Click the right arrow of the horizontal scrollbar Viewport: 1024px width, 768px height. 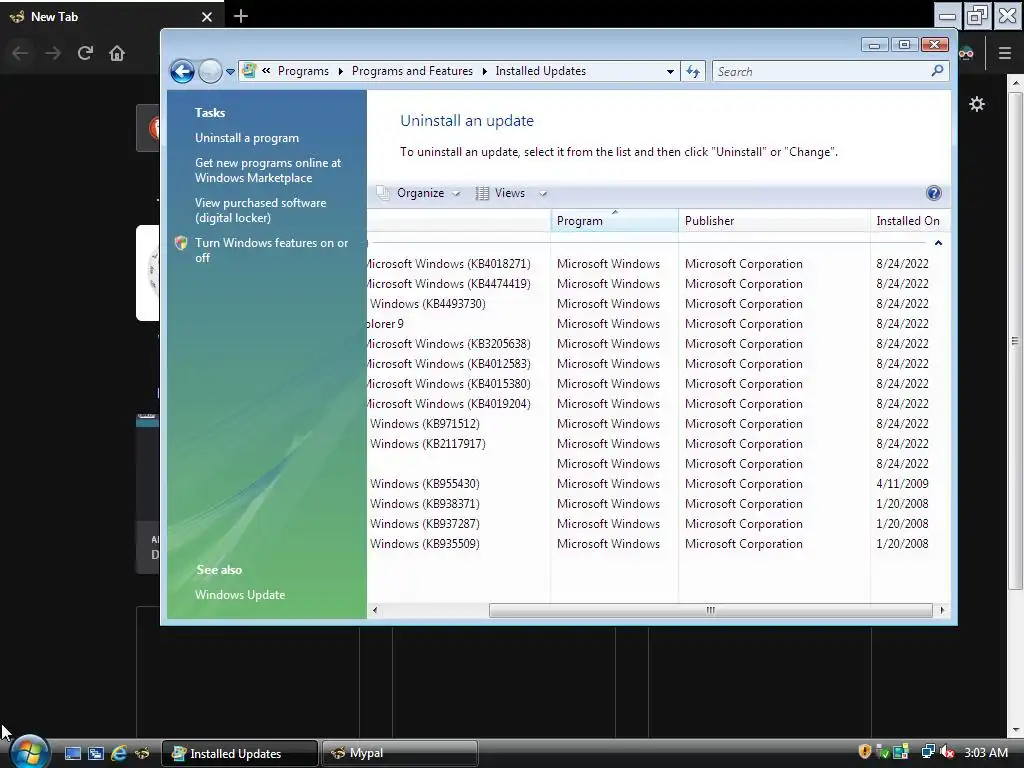pos(942,610)
